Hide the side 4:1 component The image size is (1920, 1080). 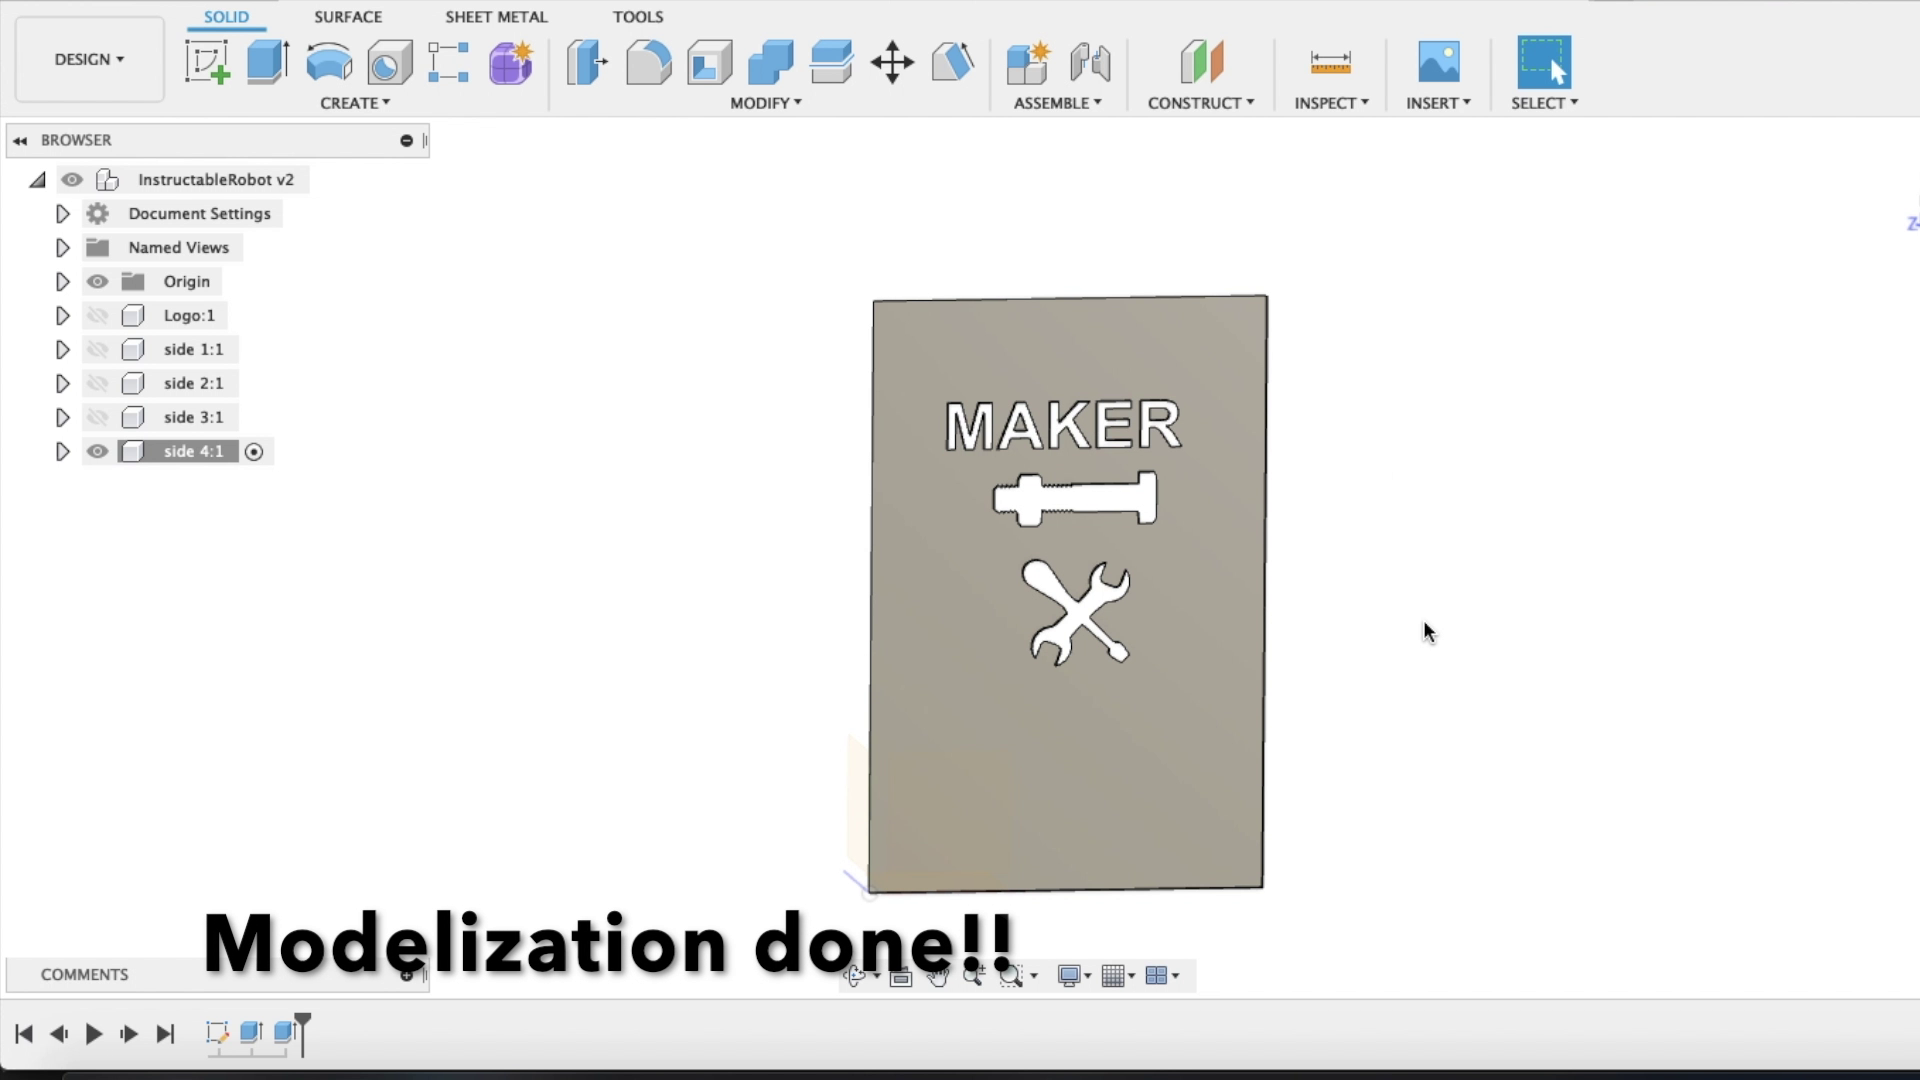97,452
